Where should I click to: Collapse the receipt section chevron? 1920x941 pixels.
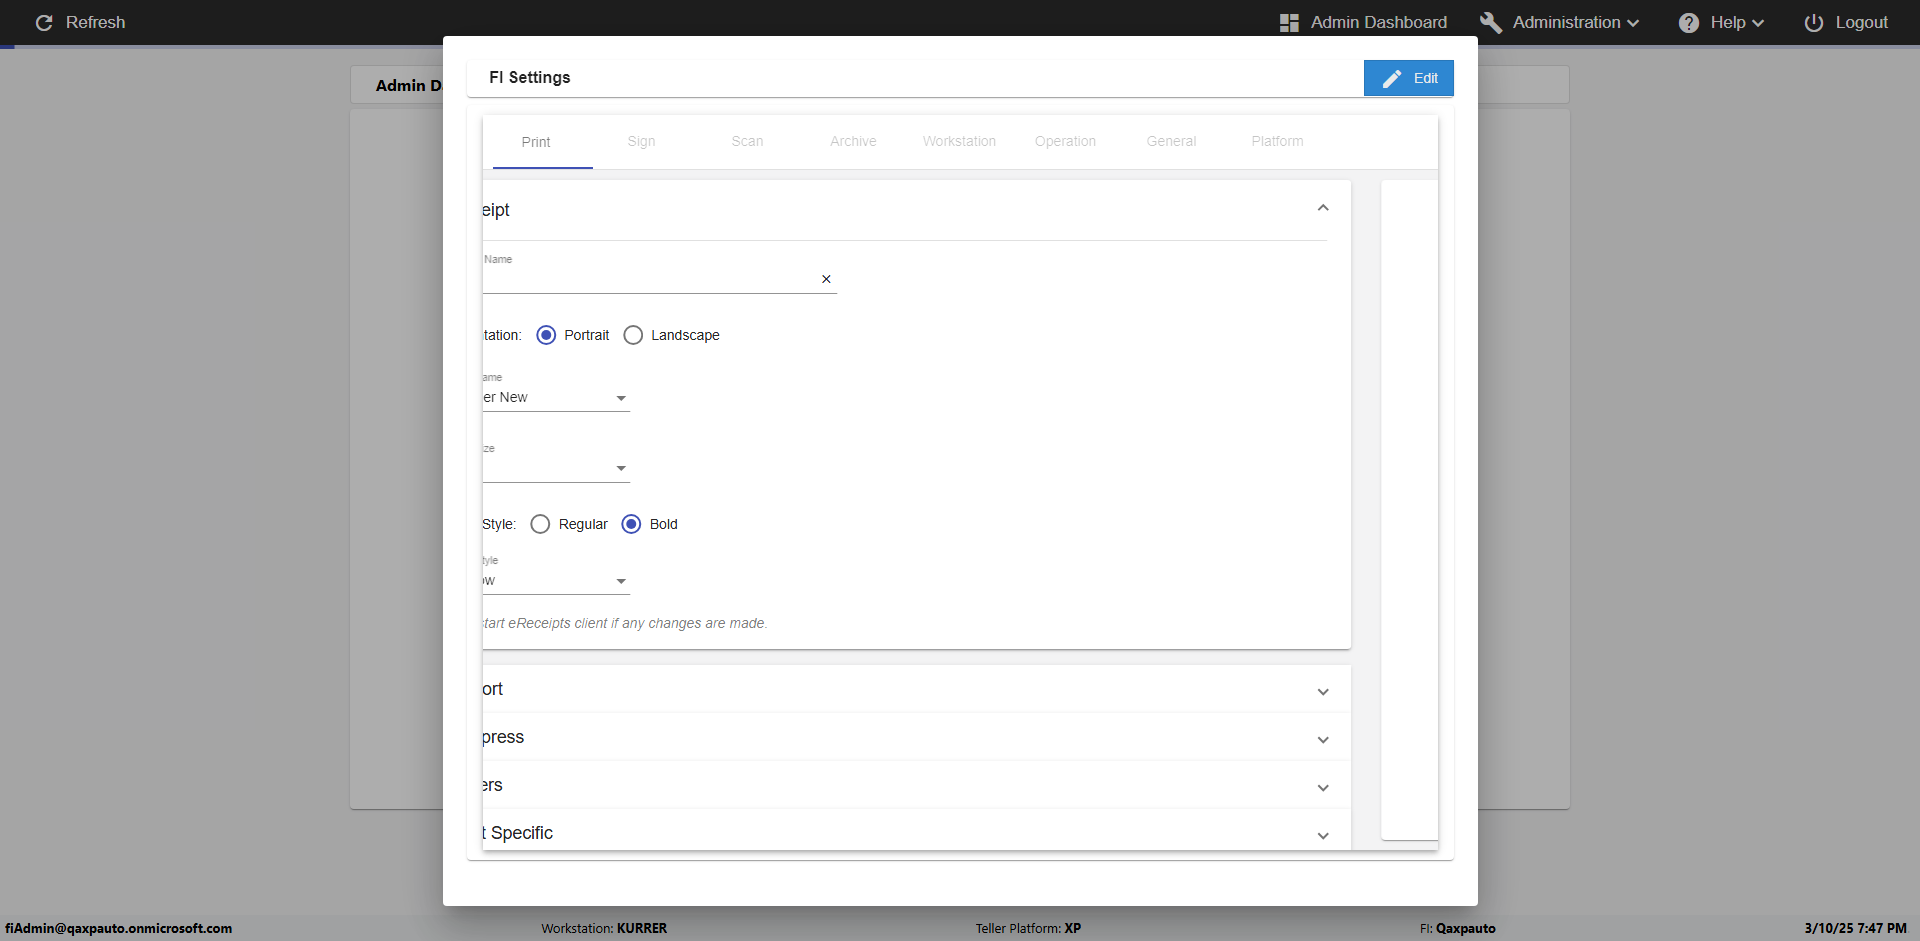click(x=1323, y=208)
